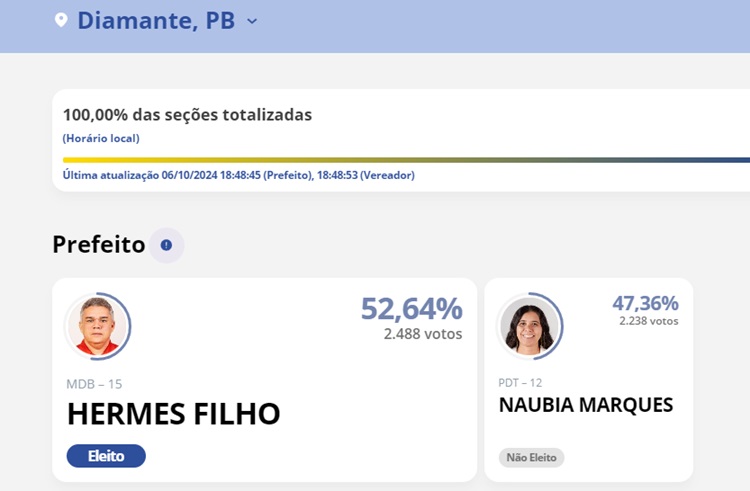Click the 47,36% vote percentage
This screenshot has width=750, height=491.
645,303
